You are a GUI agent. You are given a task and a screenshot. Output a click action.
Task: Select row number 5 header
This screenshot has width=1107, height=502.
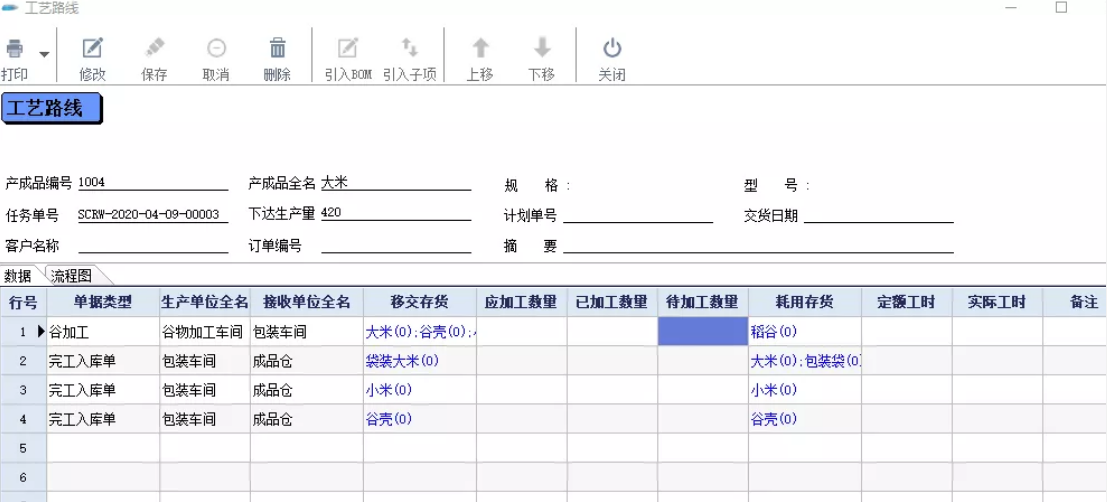[23, 448]
